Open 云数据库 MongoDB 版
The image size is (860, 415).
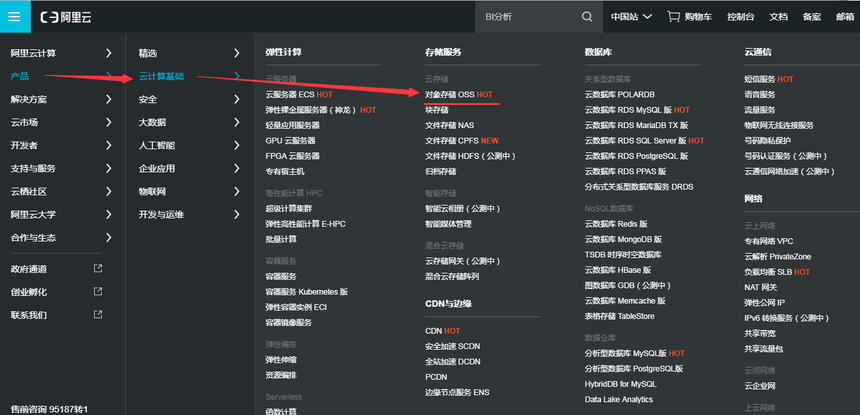pos(623,239)
